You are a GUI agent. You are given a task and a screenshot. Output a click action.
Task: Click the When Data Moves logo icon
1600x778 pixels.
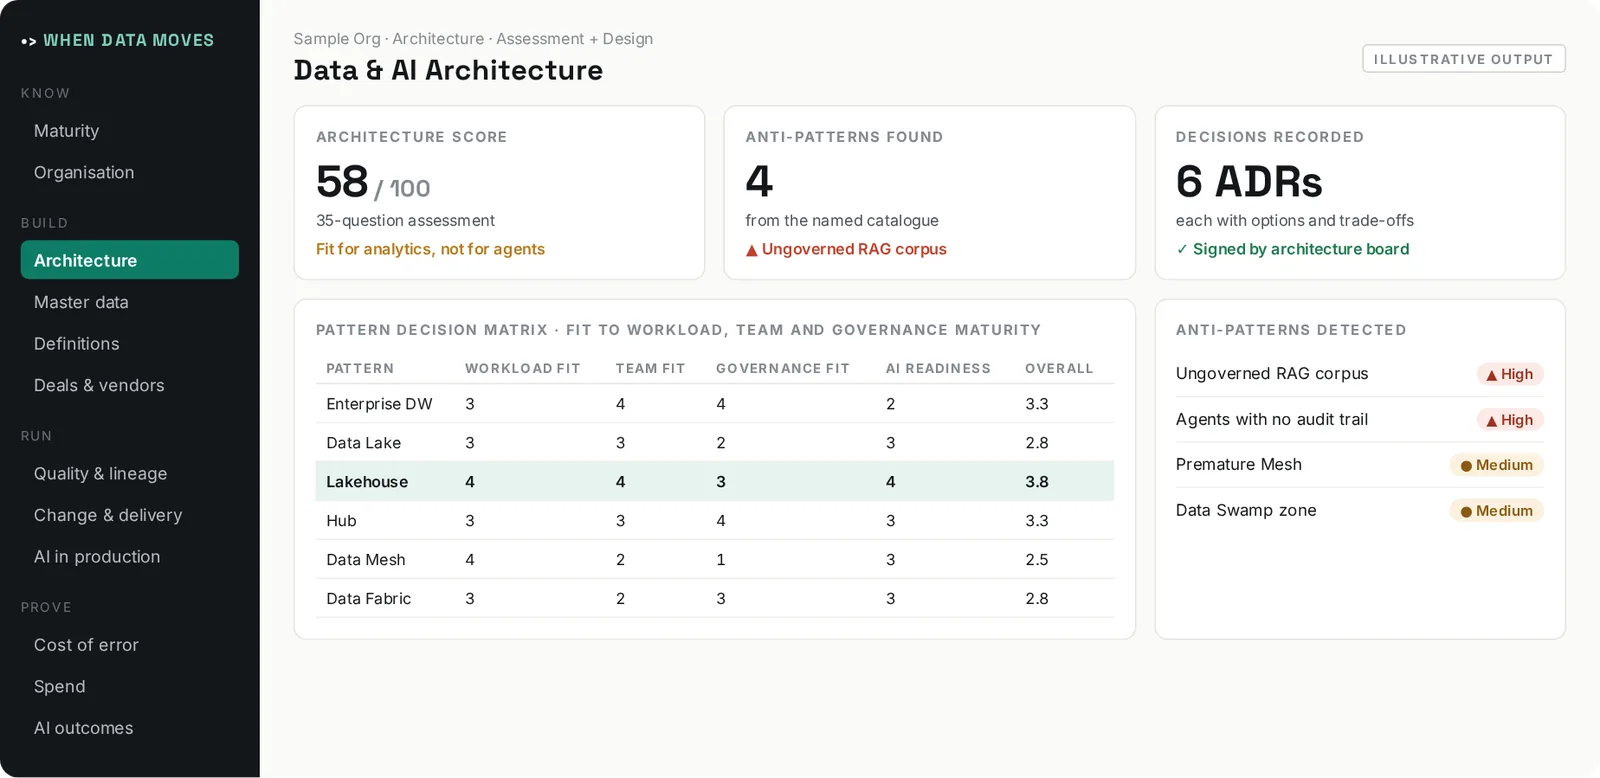click(29, 41)
